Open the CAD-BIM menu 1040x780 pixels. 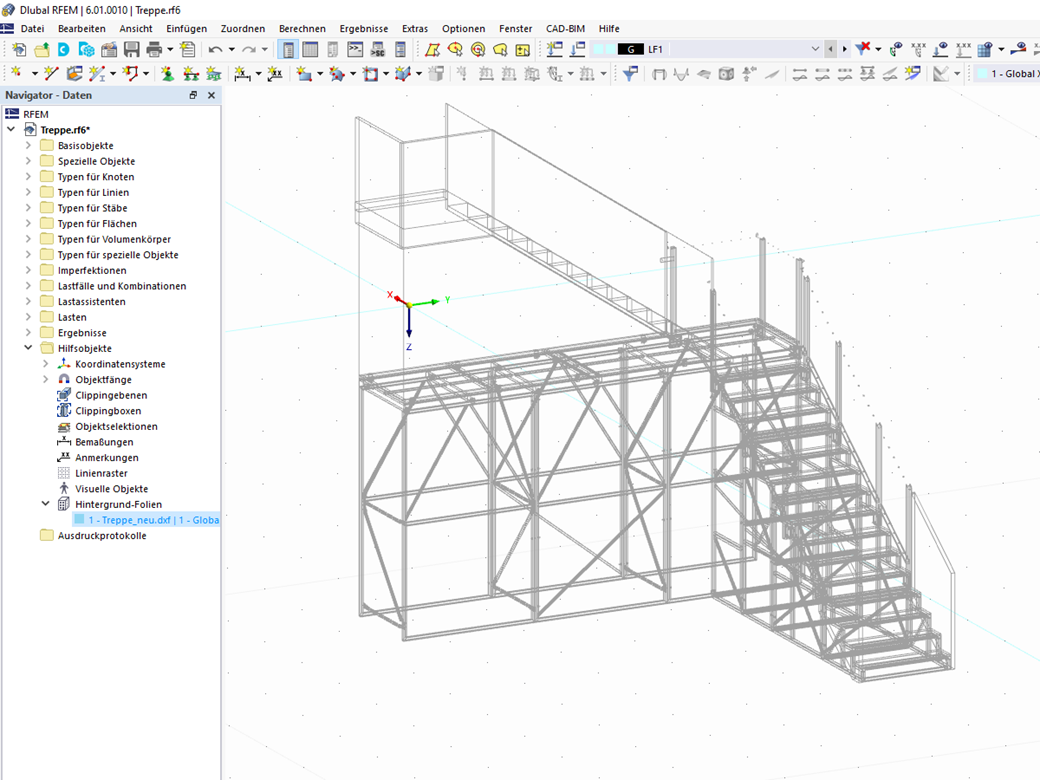tap(565, 29)
